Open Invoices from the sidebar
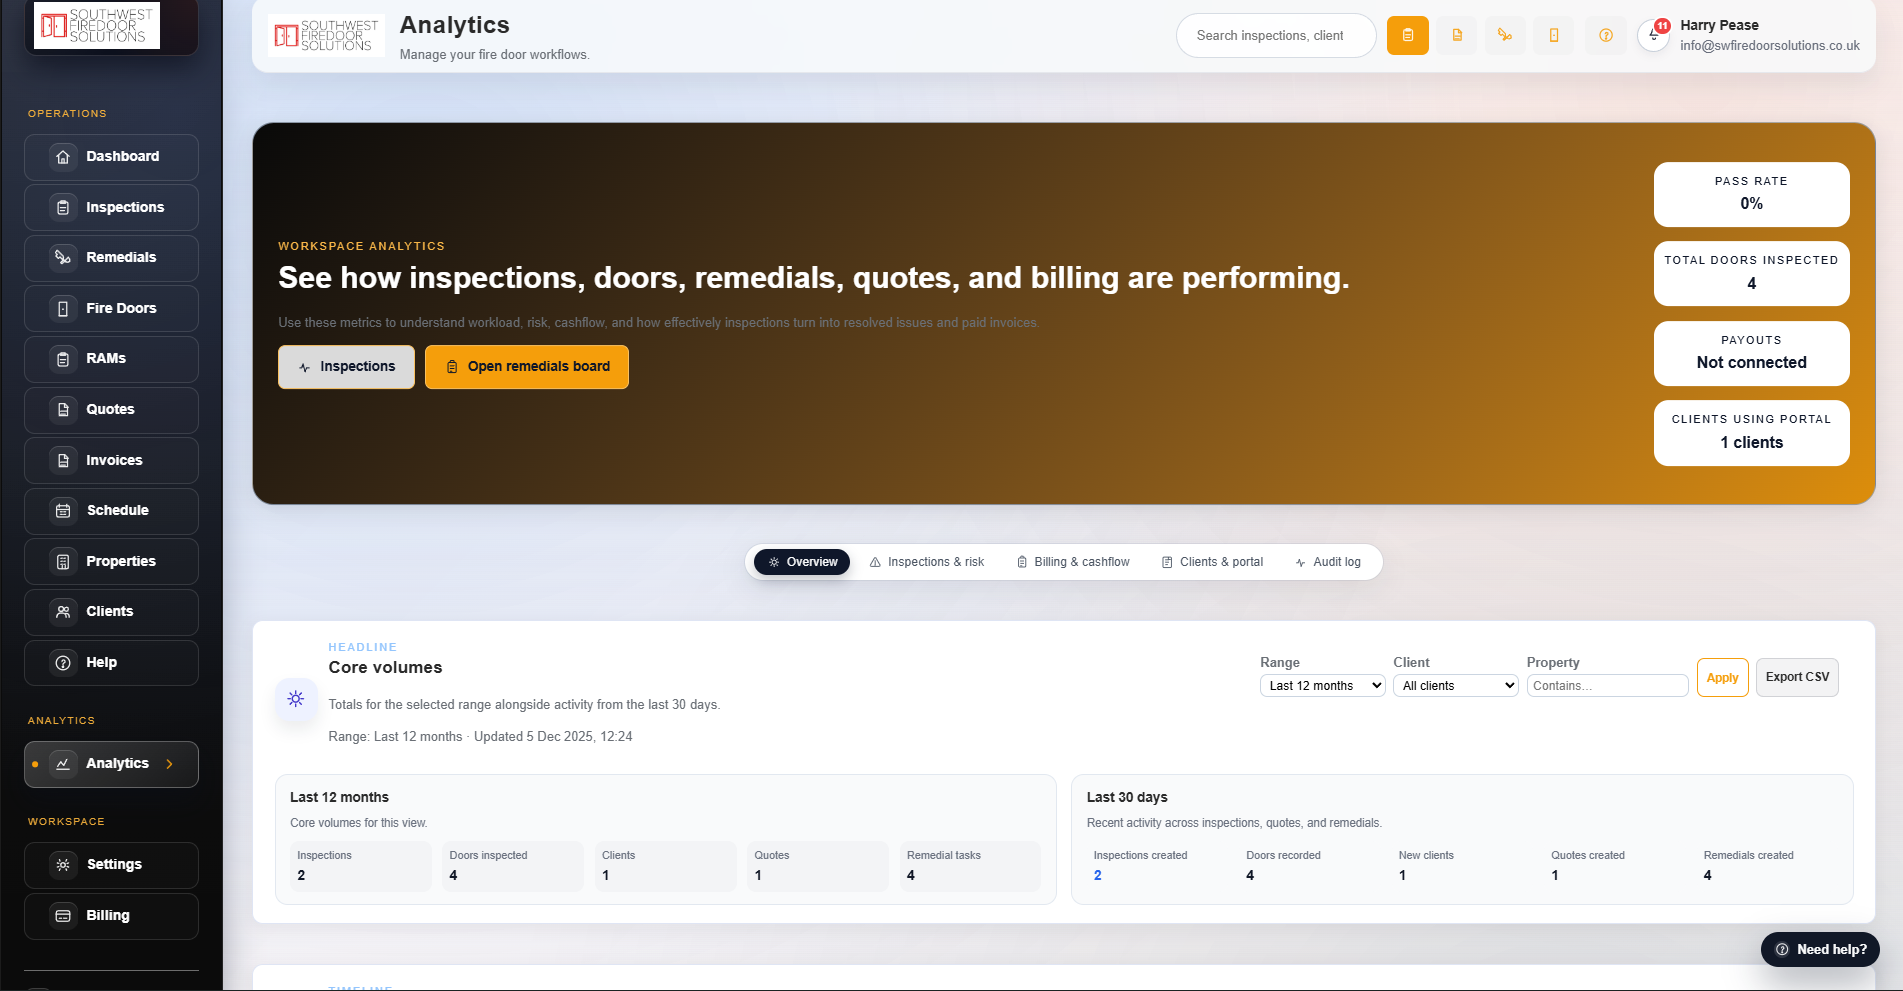 (x=111, y=460)
